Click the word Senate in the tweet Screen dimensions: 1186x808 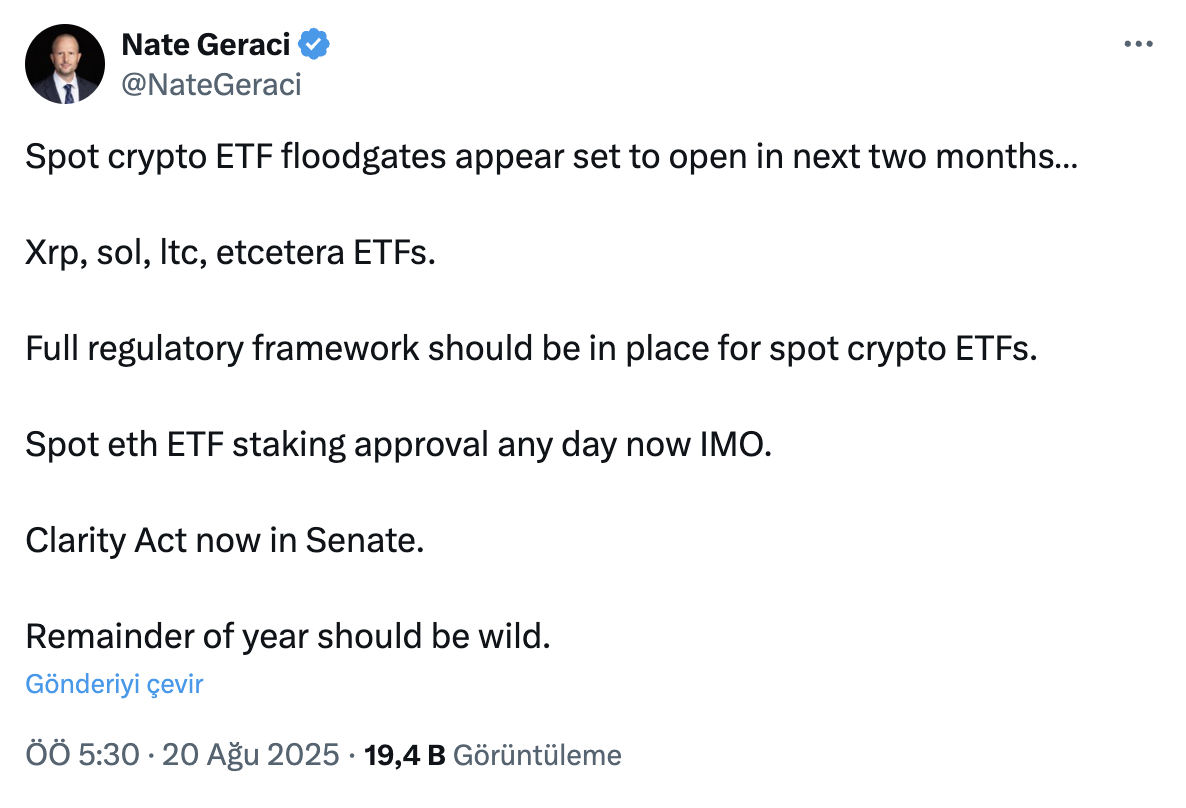tap(365, 541)
